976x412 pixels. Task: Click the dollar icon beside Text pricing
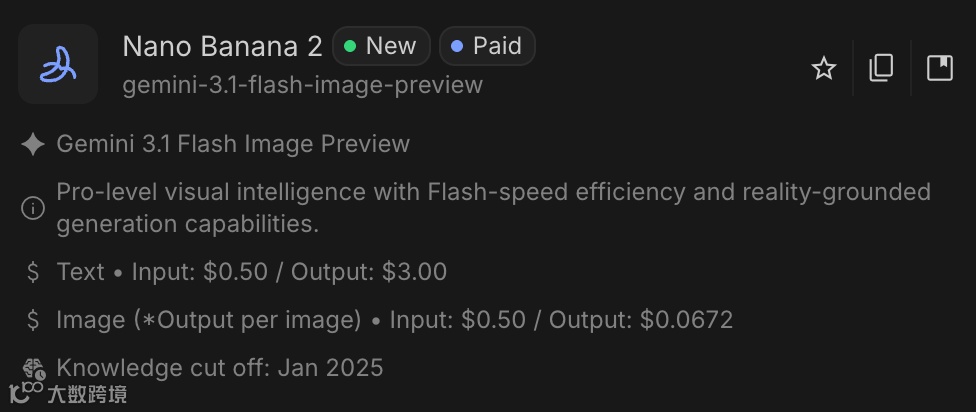[x=33, y=272]
